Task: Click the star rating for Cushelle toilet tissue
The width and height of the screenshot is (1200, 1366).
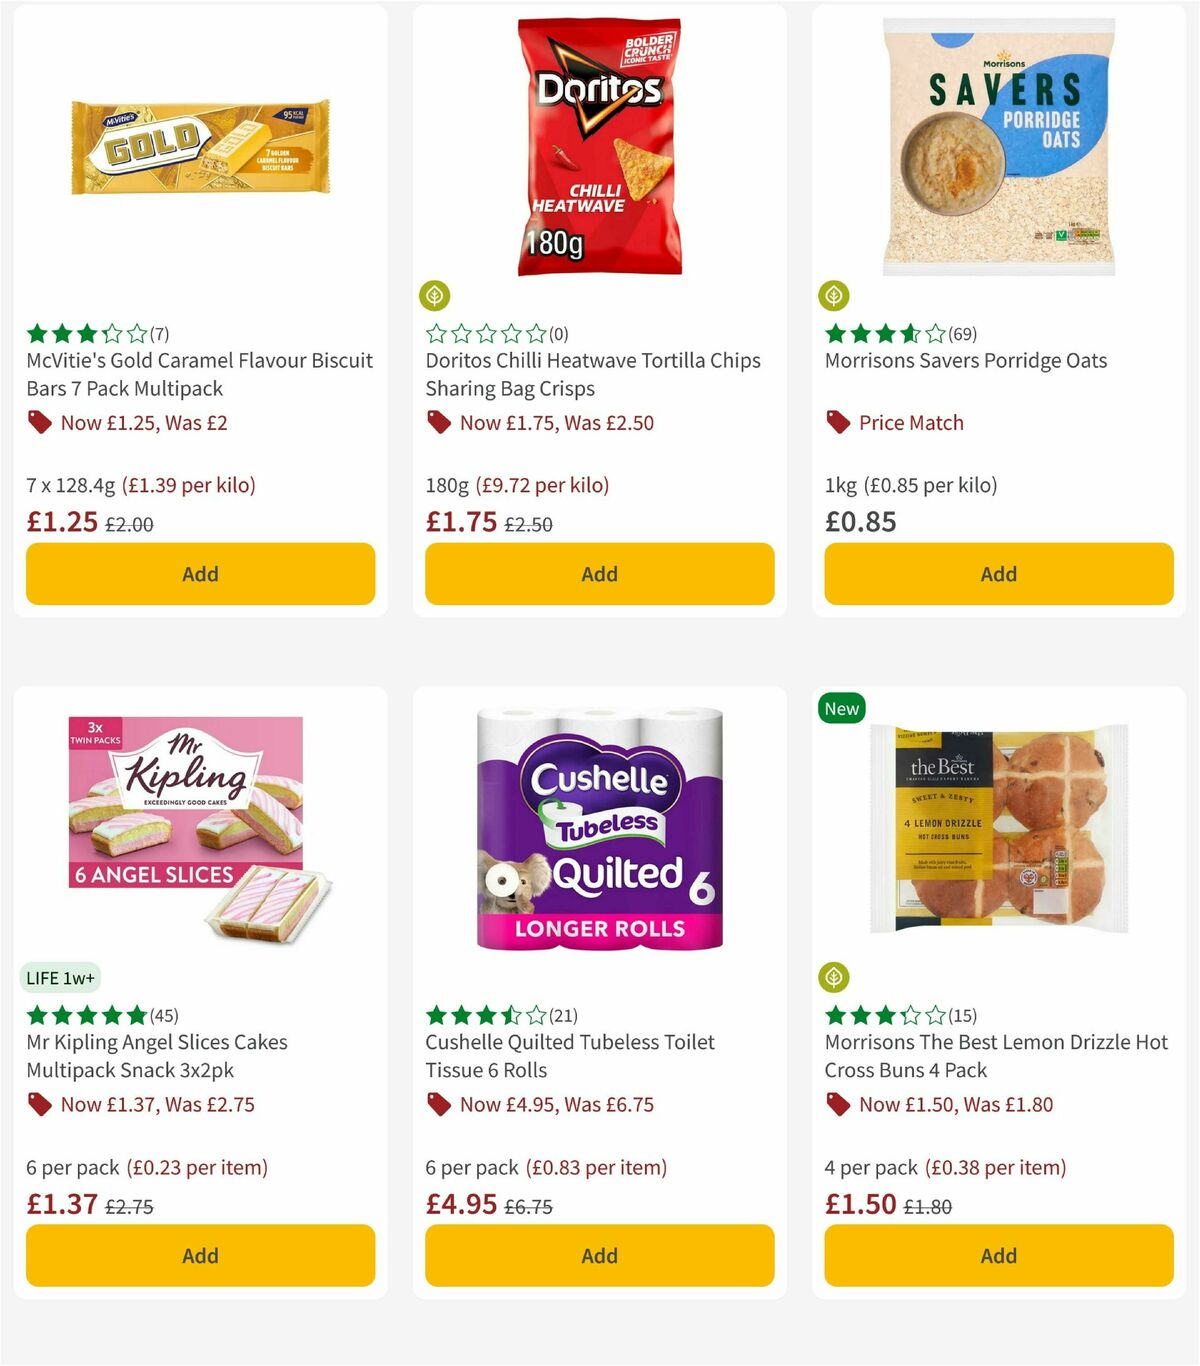Action: [485, 1015]
